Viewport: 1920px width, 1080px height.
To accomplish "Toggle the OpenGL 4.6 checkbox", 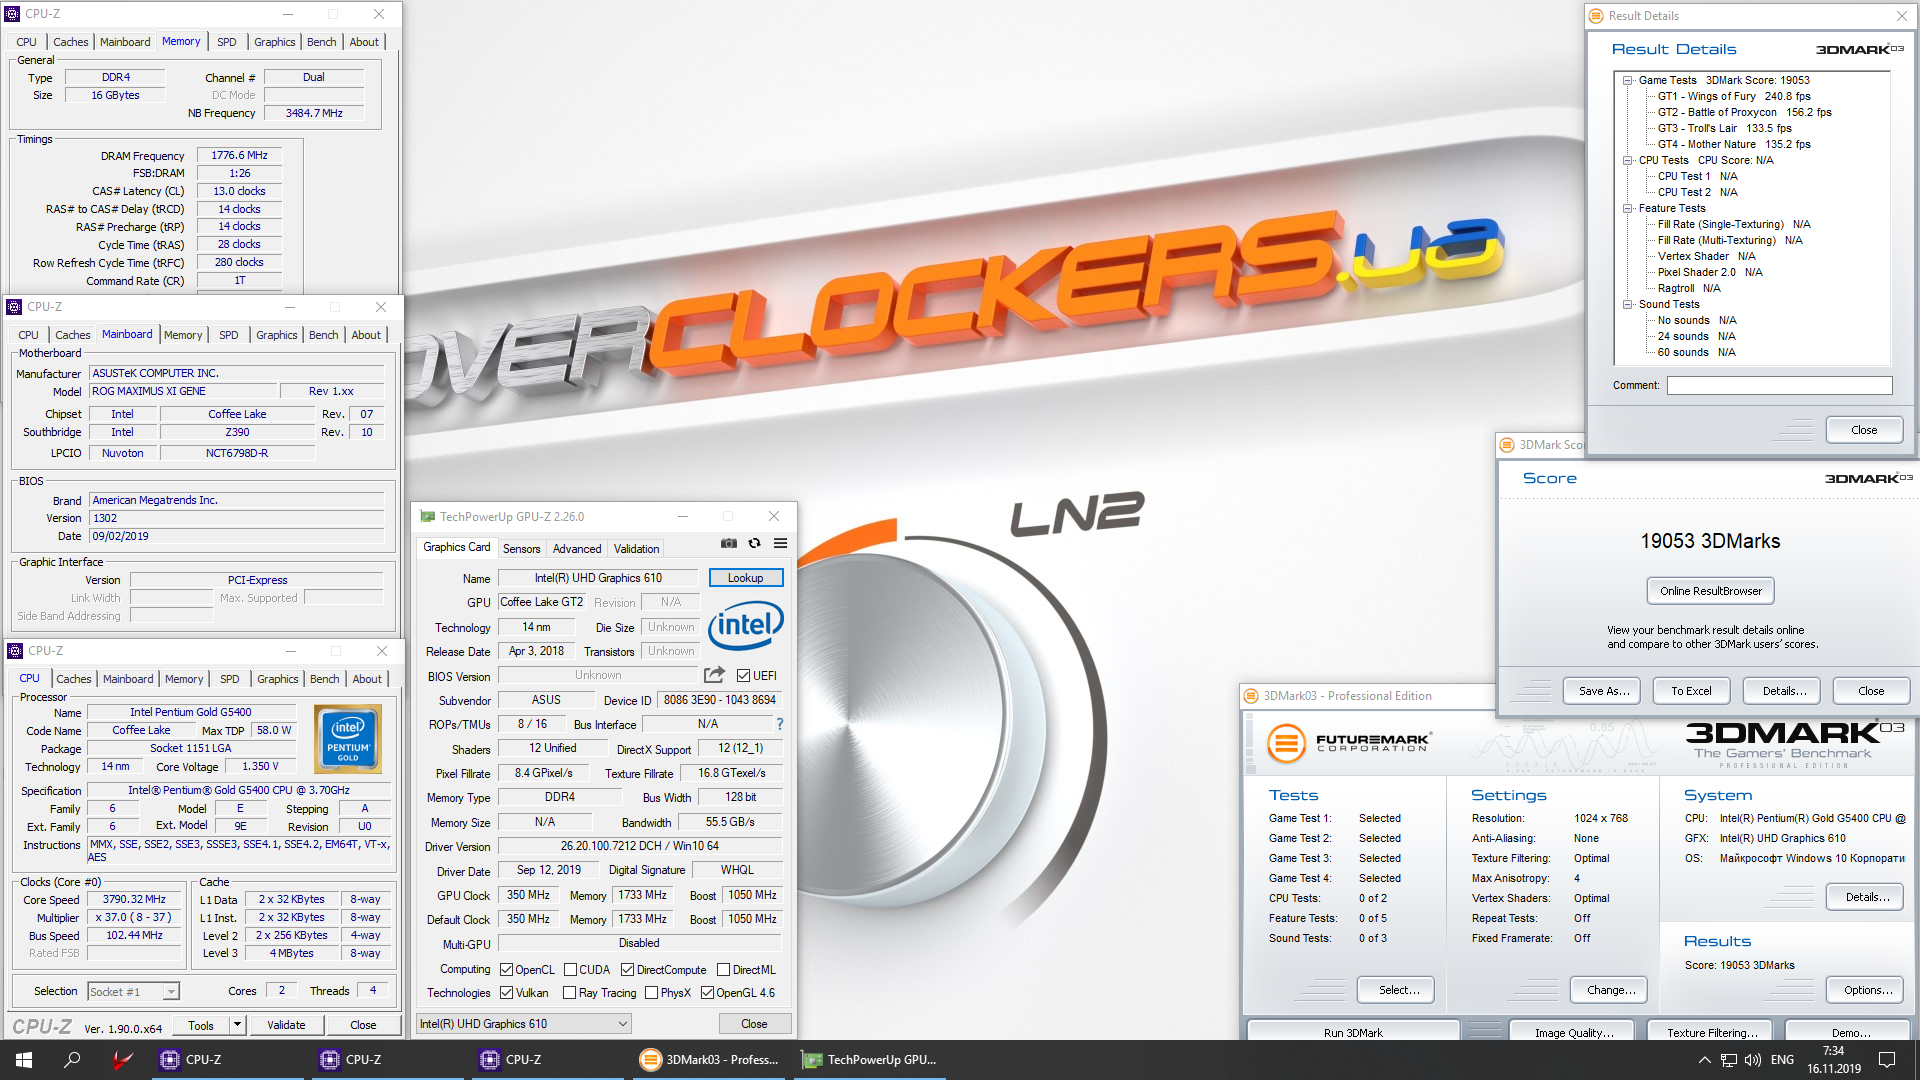I will coord(707,993).
